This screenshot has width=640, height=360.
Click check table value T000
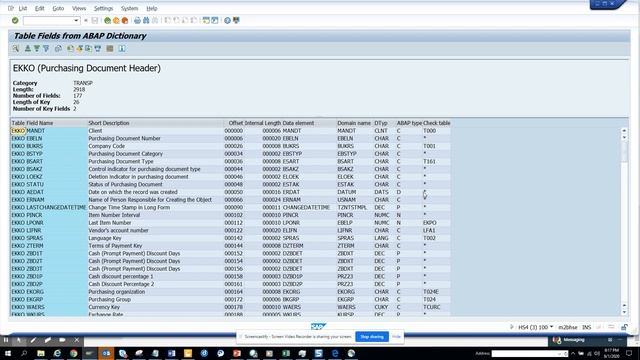(429, 131)
